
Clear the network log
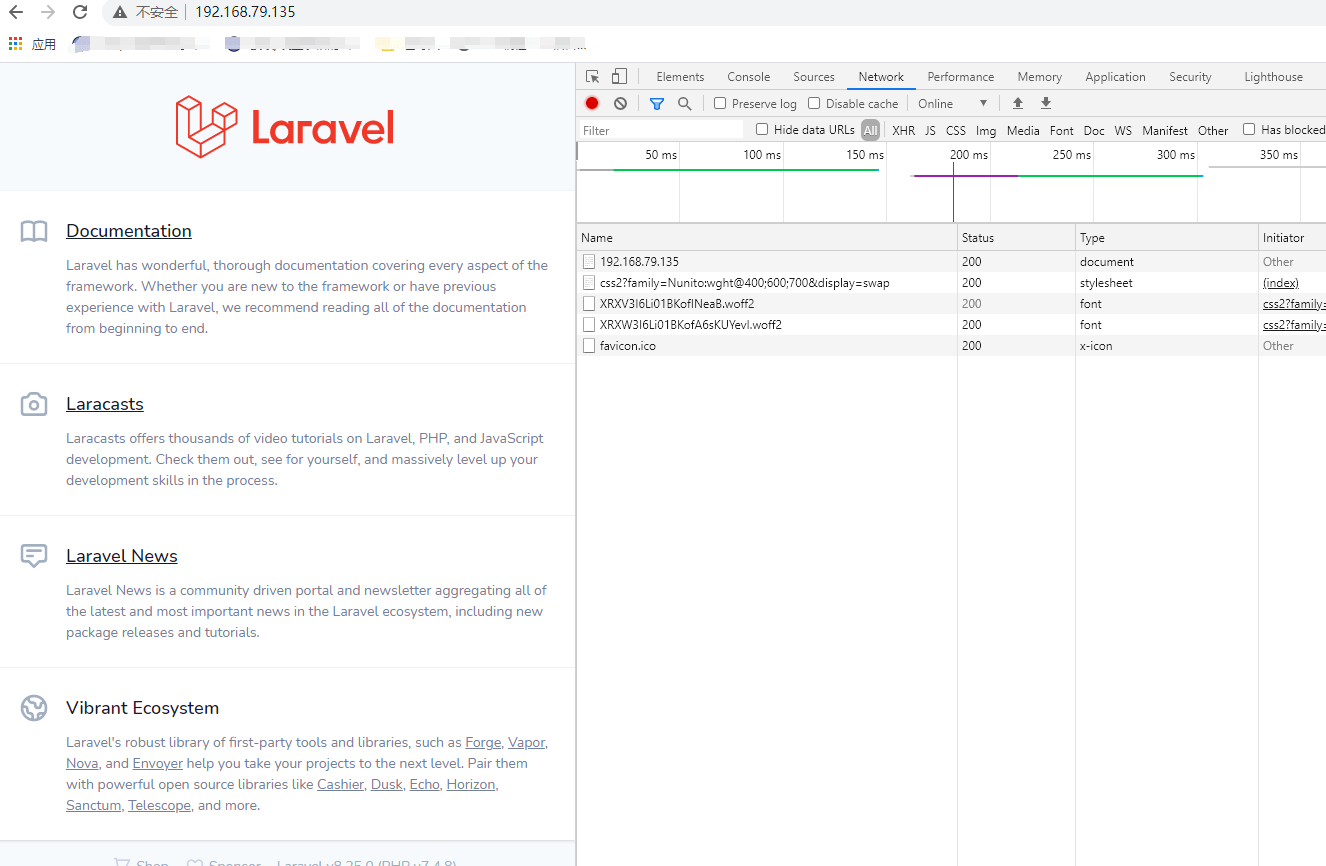620,103
